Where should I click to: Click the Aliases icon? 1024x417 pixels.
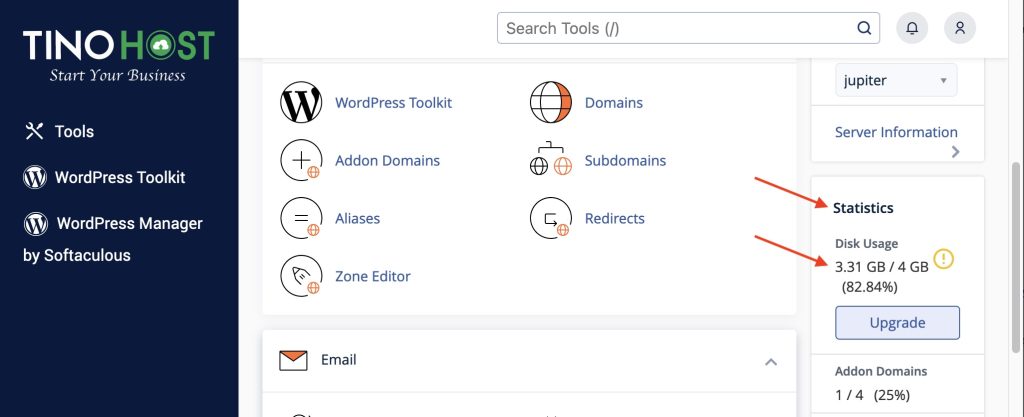click(x=301, y=218)
